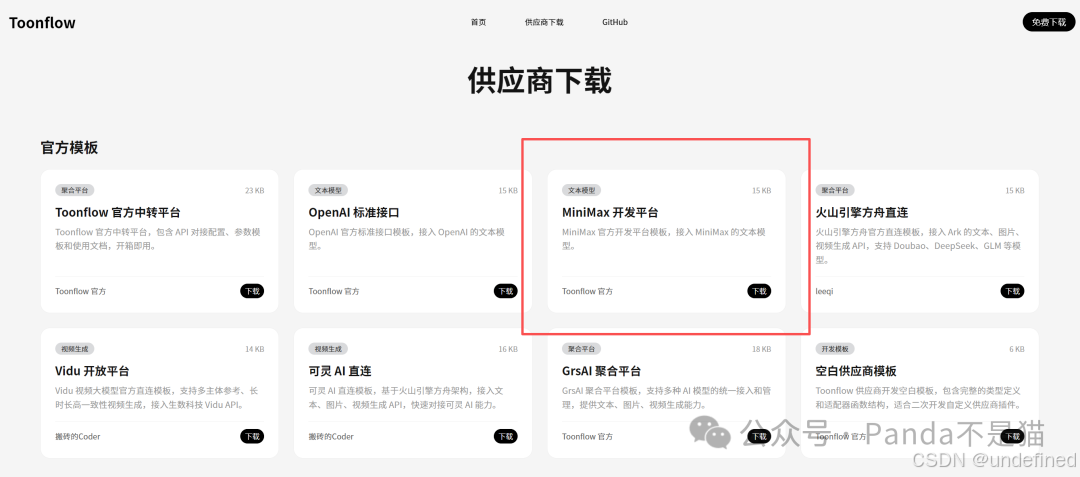Viewport: 1080px width, 477px height.
Task: Click 视频生成 tag on Vidu card
Action: point(75,349)
